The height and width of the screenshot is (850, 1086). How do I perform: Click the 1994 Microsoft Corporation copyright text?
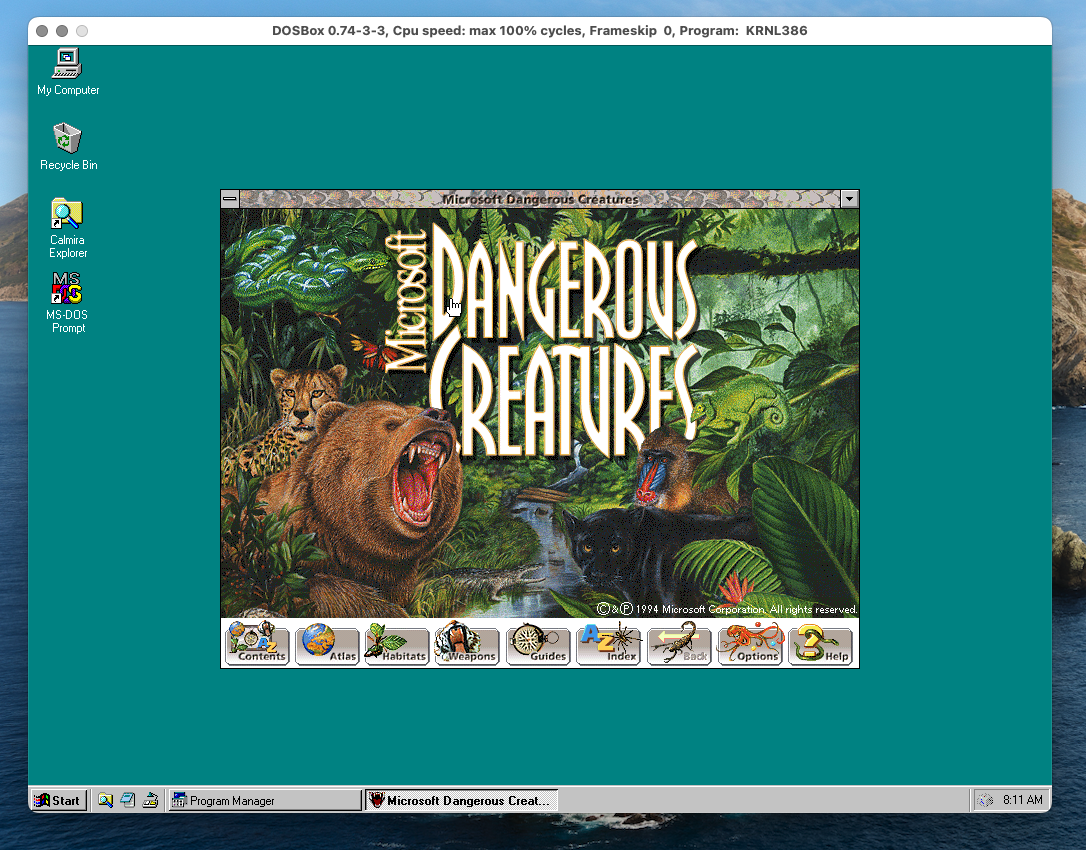[727, 610]
